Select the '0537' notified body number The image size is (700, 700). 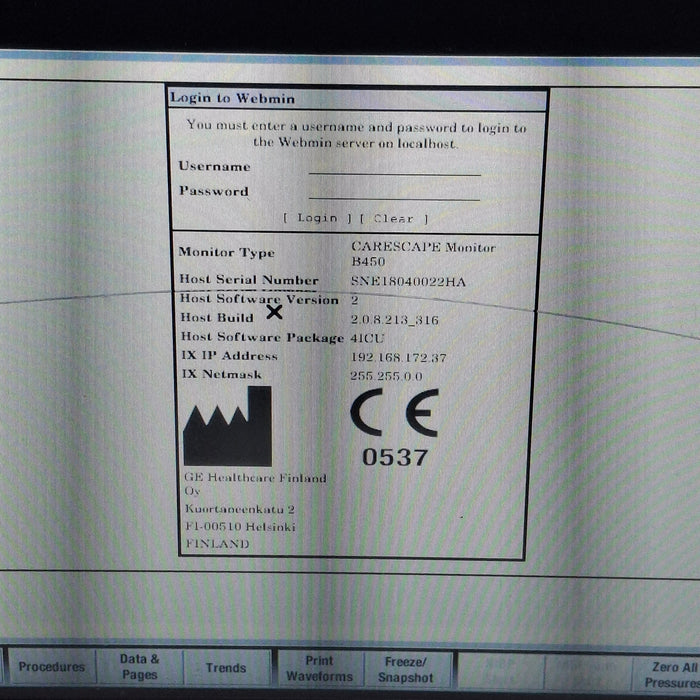click(x=395, y=458)
